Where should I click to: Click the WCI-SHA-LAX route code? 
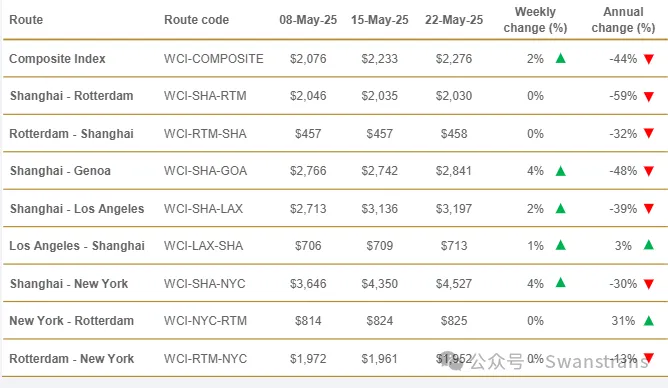click(203, 209)
